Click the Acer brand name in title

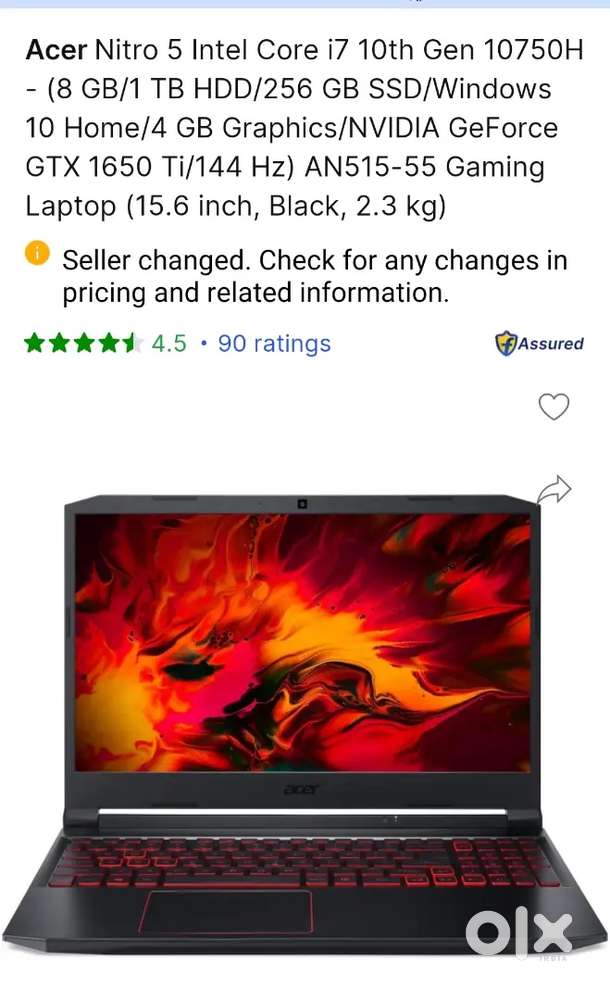pyautogui.click(x=56, y=50)
